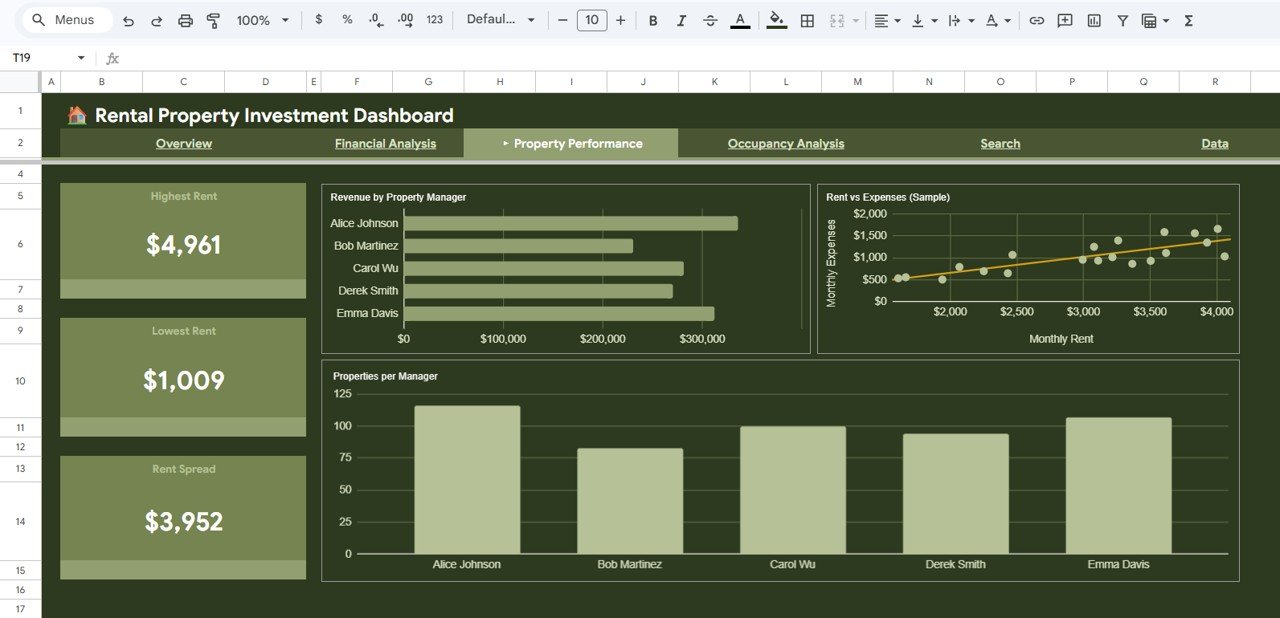Click the Decrease decimal places icon

click(x=376, y=19)
